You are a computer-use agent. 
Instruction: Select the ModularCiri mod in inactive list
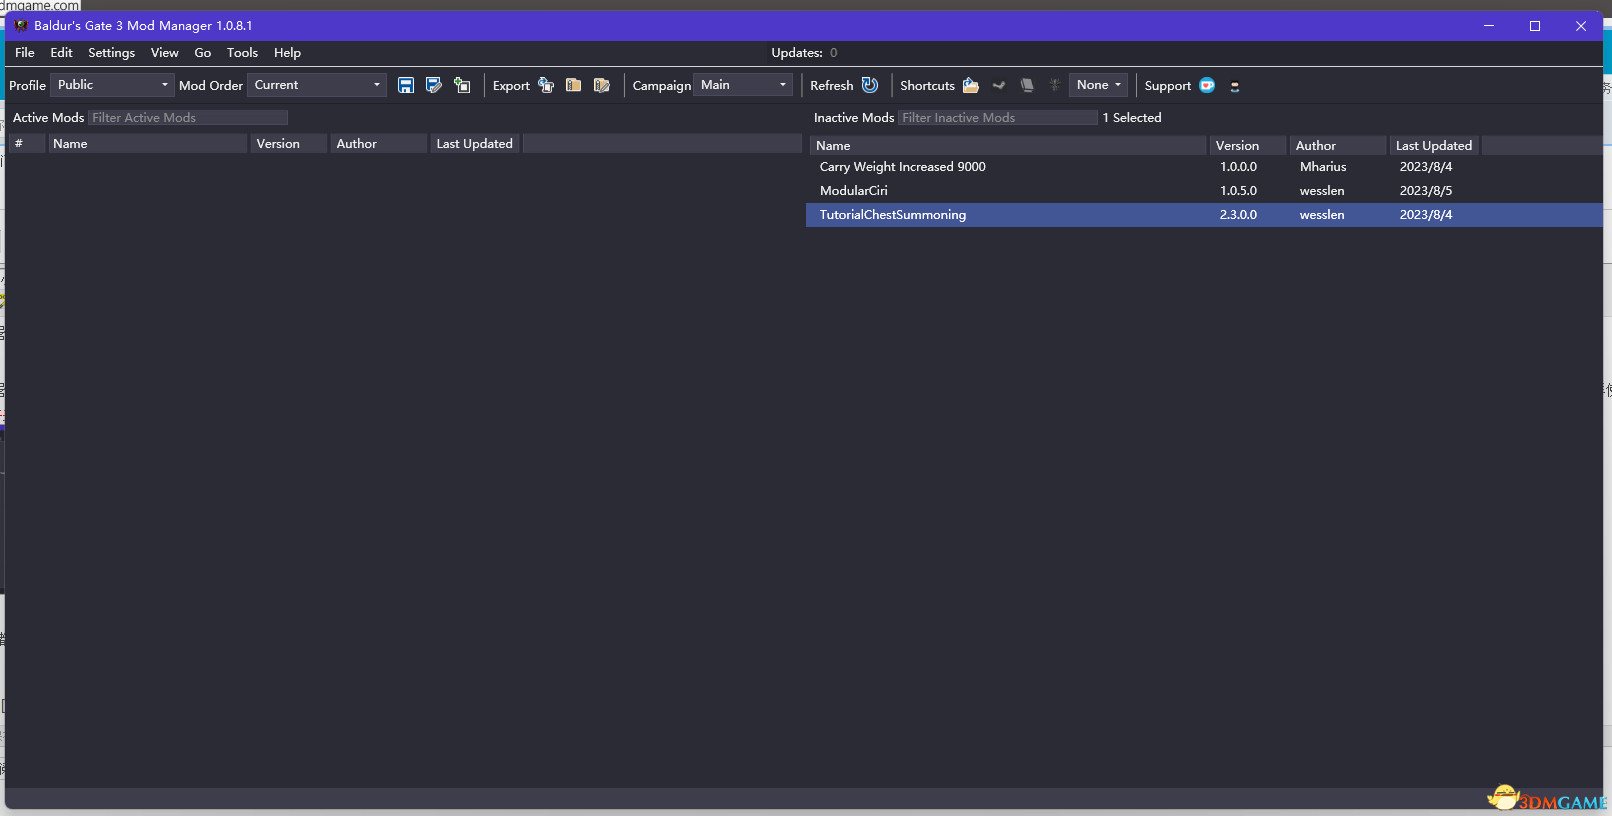[854, 191]
